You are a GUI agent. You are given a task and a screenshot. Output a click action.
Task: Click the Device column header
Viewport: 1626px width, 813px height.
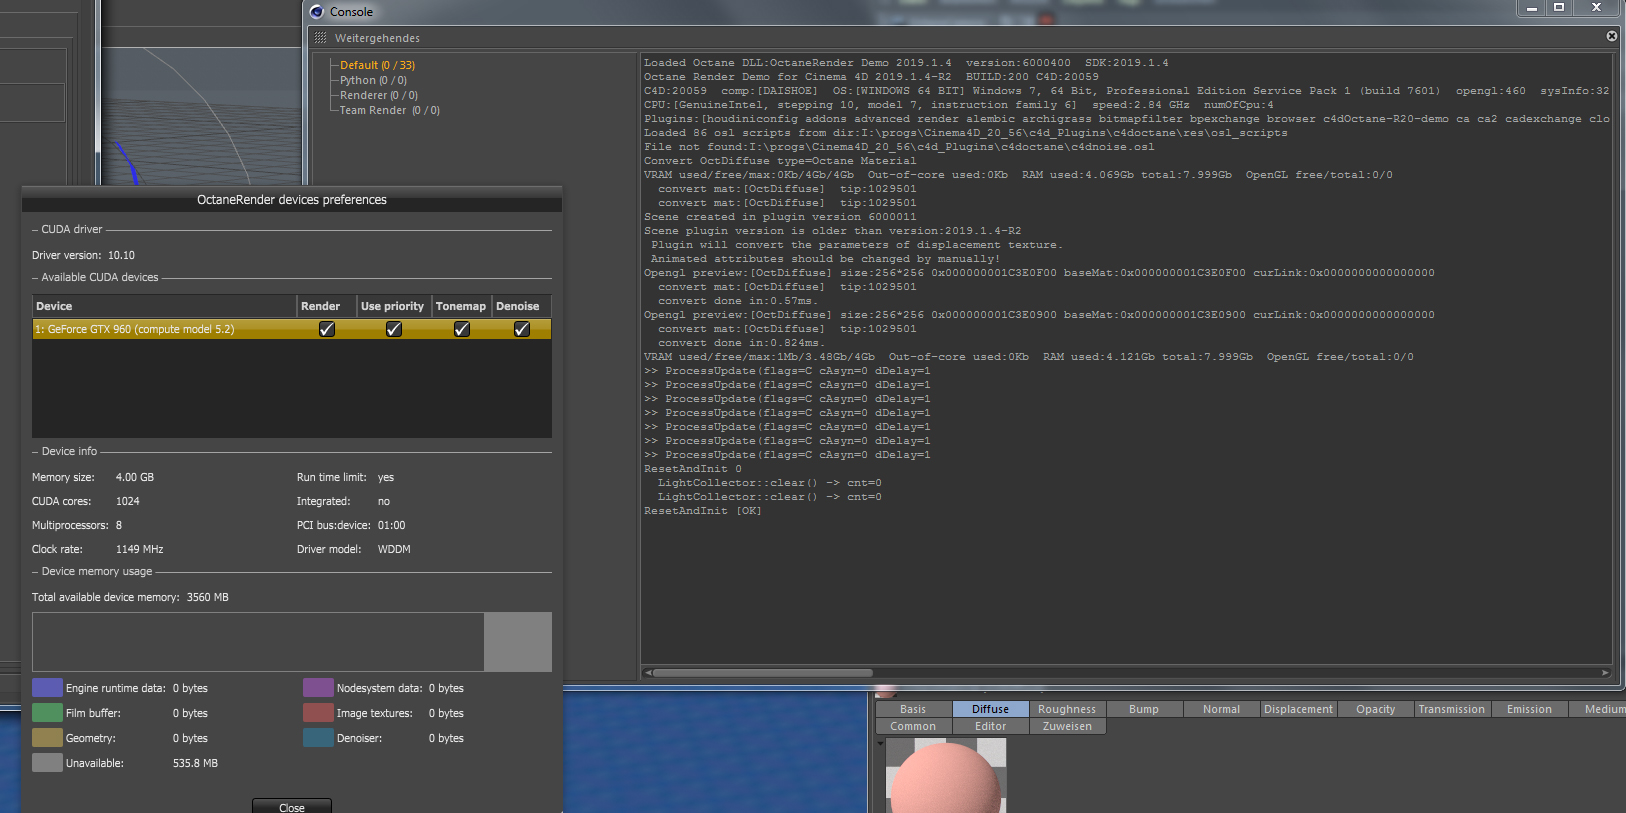pos(164,306)
